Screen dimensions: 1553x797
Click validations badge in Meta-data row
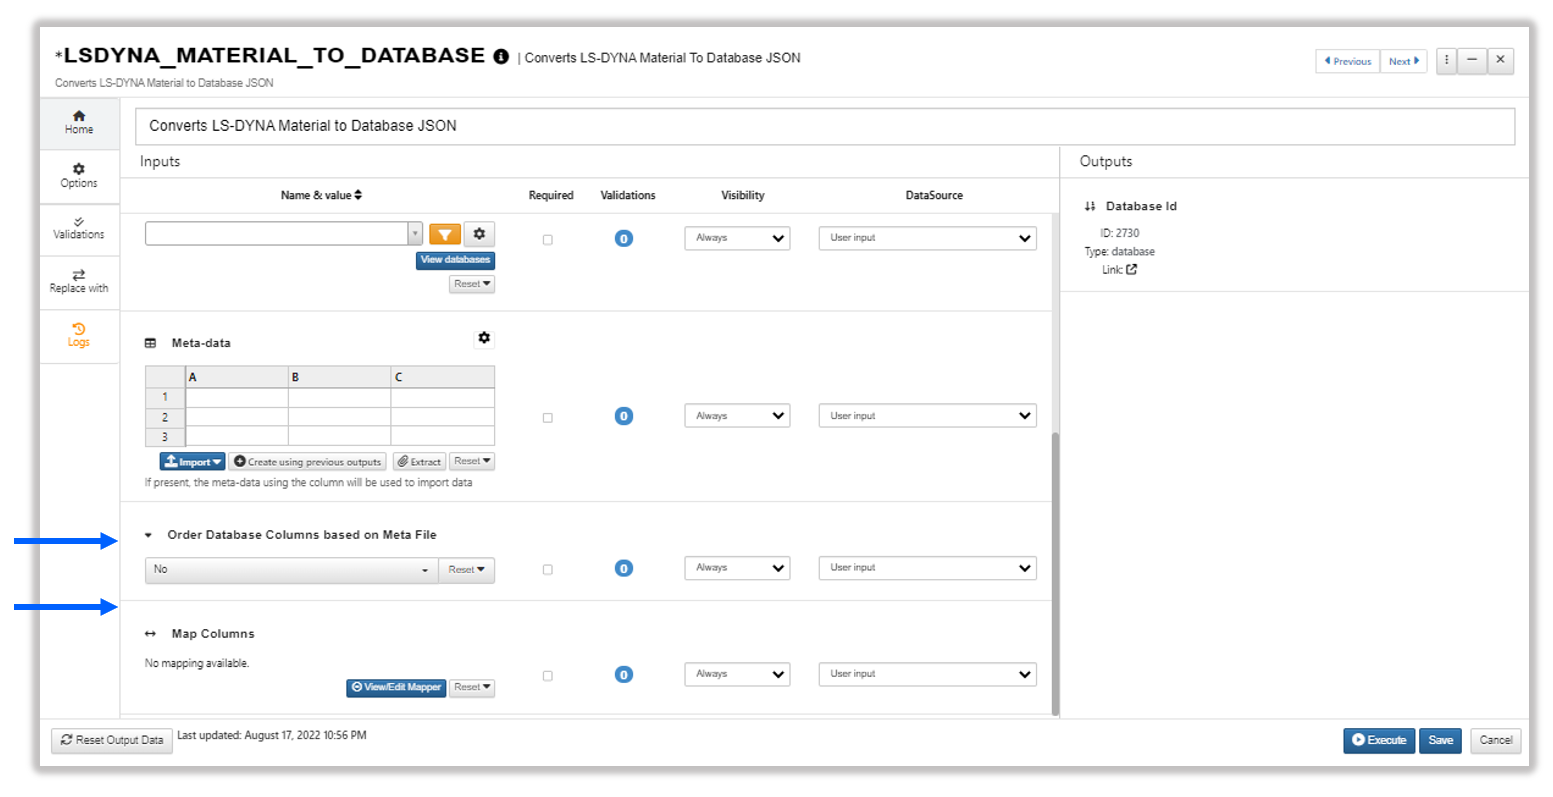click(624, 416)
